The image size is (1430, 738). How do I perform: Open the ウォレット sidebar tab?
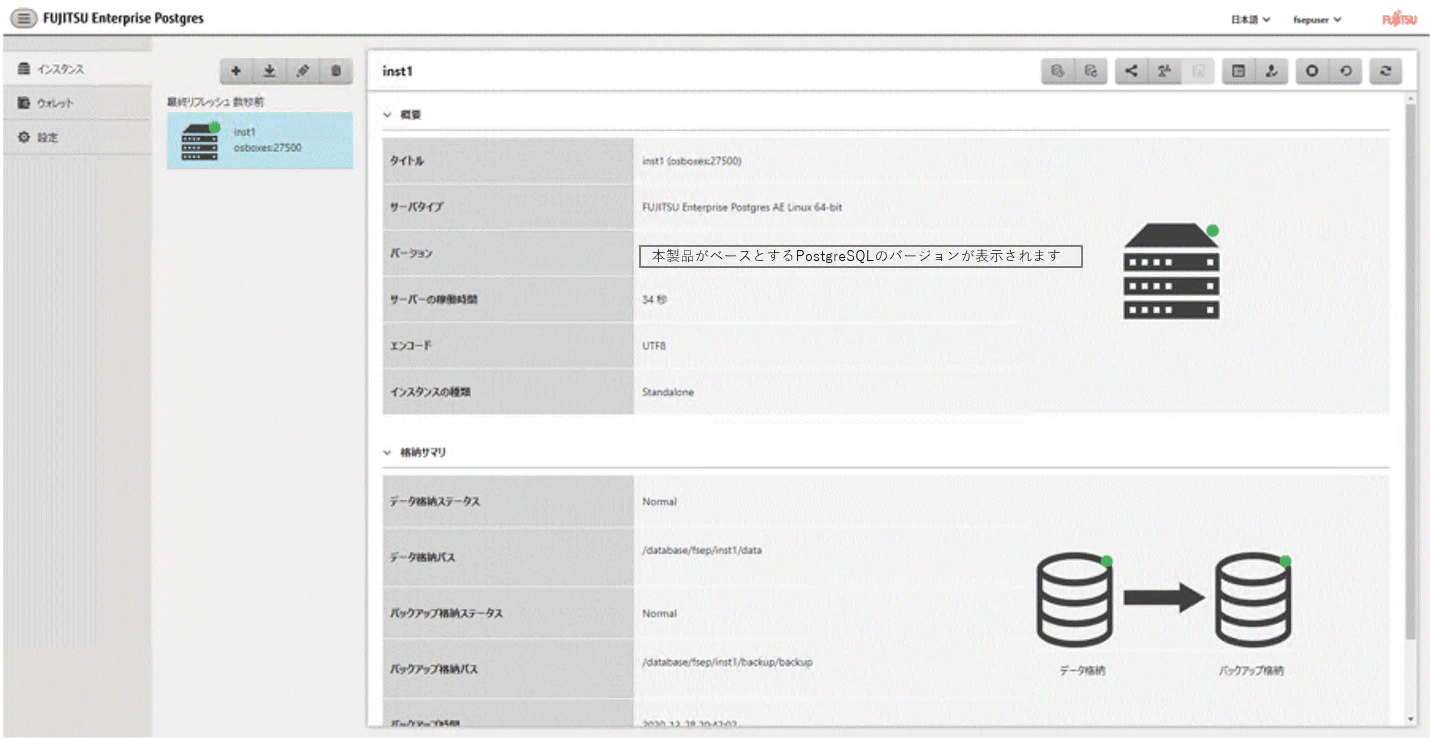(x=77, y=103)
